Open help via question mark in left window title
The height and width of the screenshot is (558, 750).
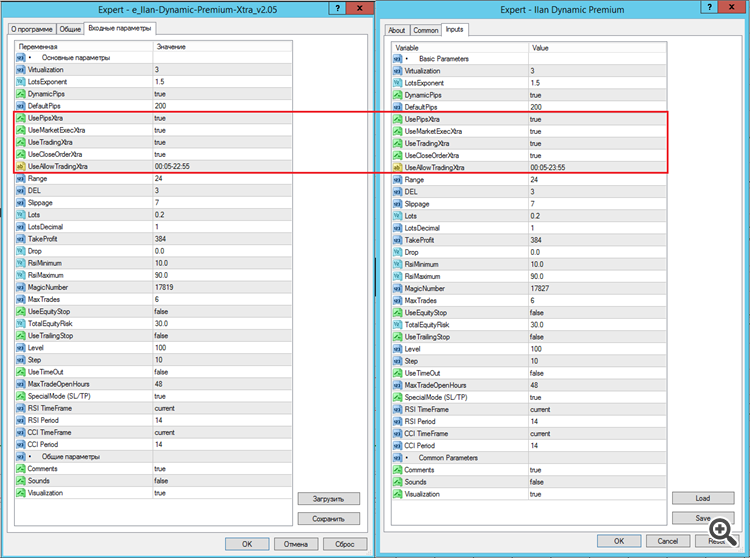click(x=338, y=8)
